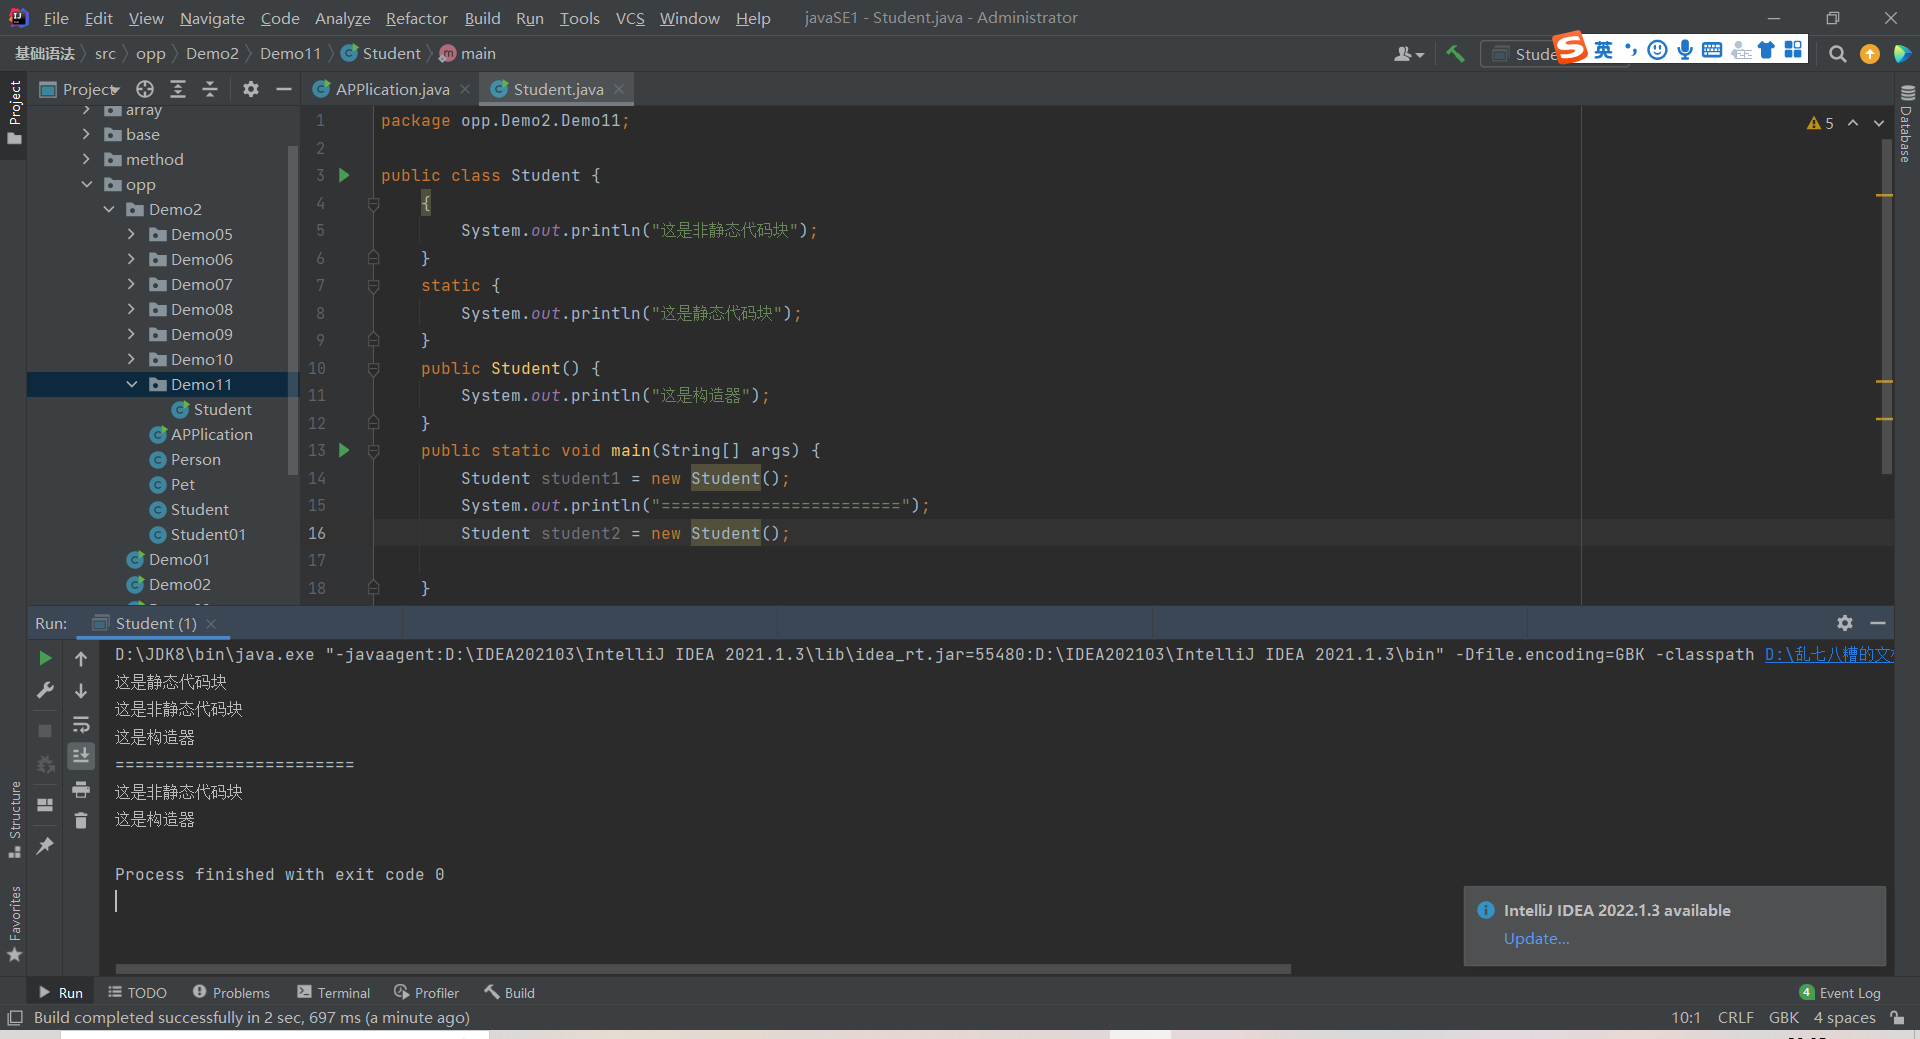Click run gutter arrow at line 13
Screen dimensions: 1920x1039
point(344,450)
